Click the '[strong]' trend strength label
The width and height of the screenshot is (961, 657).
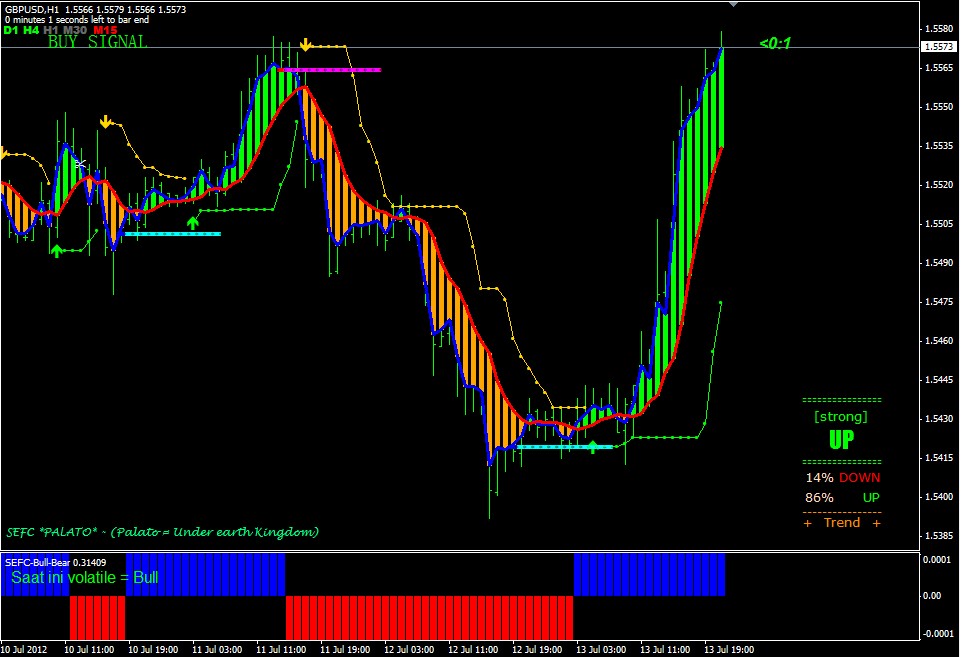click(x=841, y=417)
